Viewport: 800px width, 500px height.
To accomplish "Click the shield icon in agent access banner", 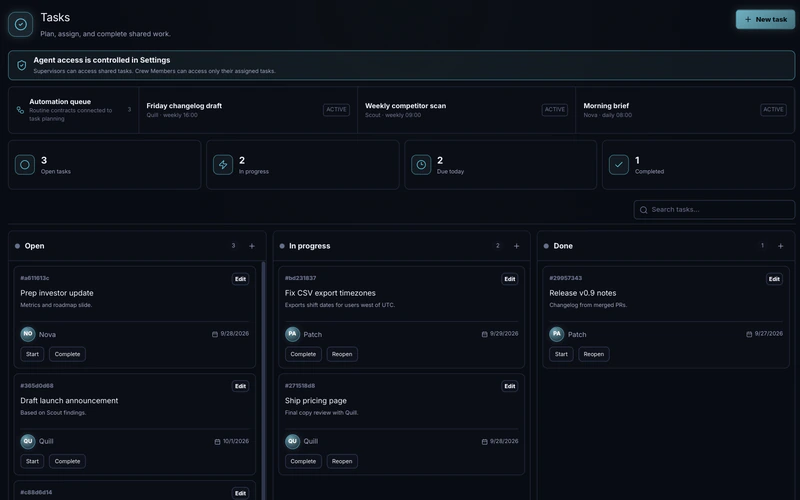I will 21,65.
